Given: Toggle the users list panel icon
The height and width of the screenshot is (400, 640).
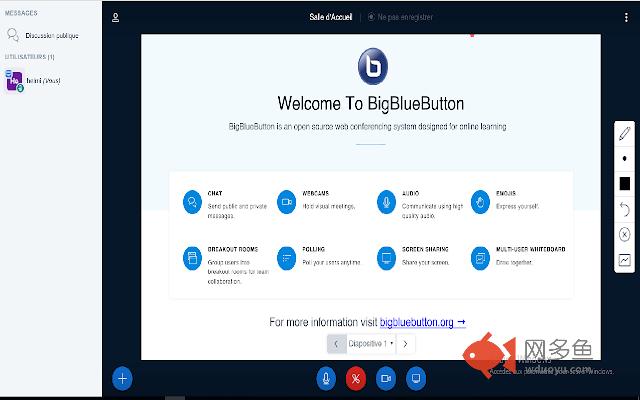Looking at the screenshot, I should [x=116, y=18].
